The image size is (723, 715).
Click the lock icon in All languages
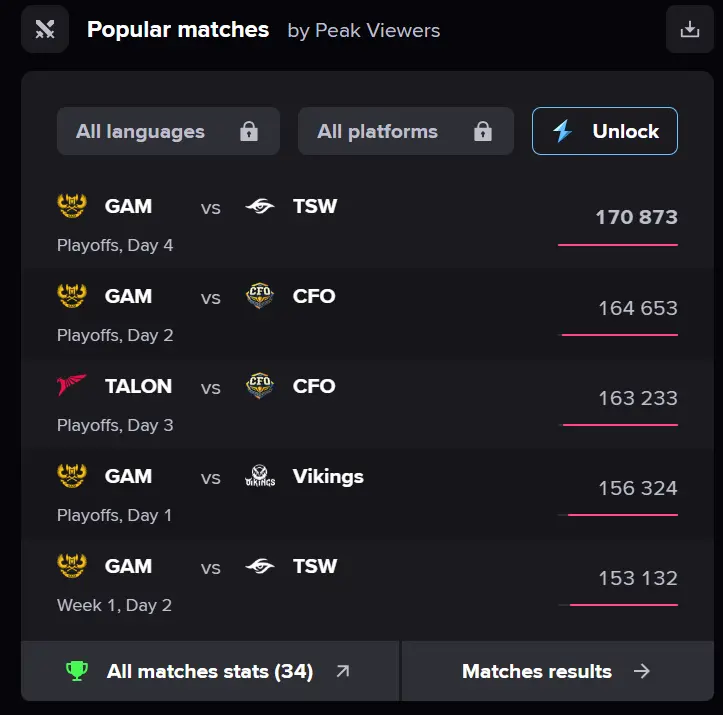(x=249, y=131)
